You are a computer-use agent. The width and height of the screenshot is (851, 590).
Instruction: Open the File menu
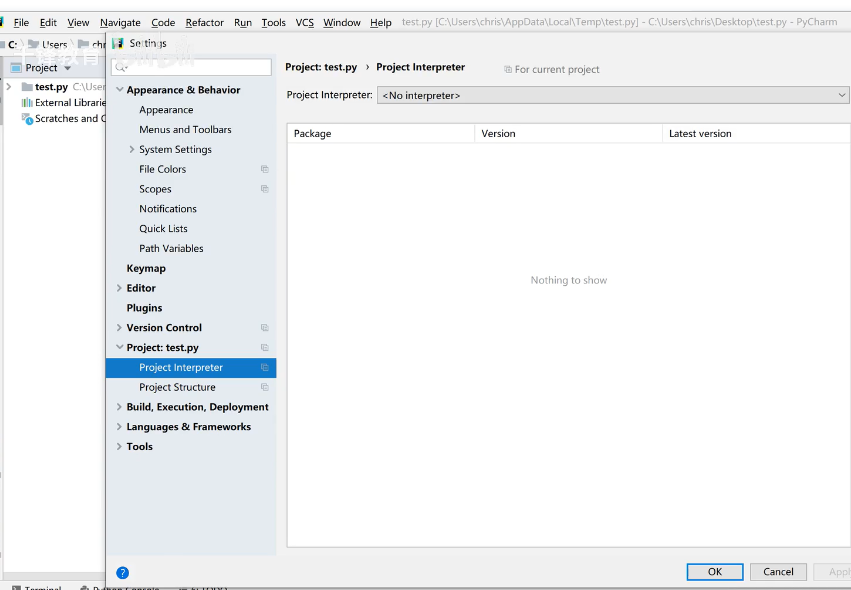[x=21, y=22]
